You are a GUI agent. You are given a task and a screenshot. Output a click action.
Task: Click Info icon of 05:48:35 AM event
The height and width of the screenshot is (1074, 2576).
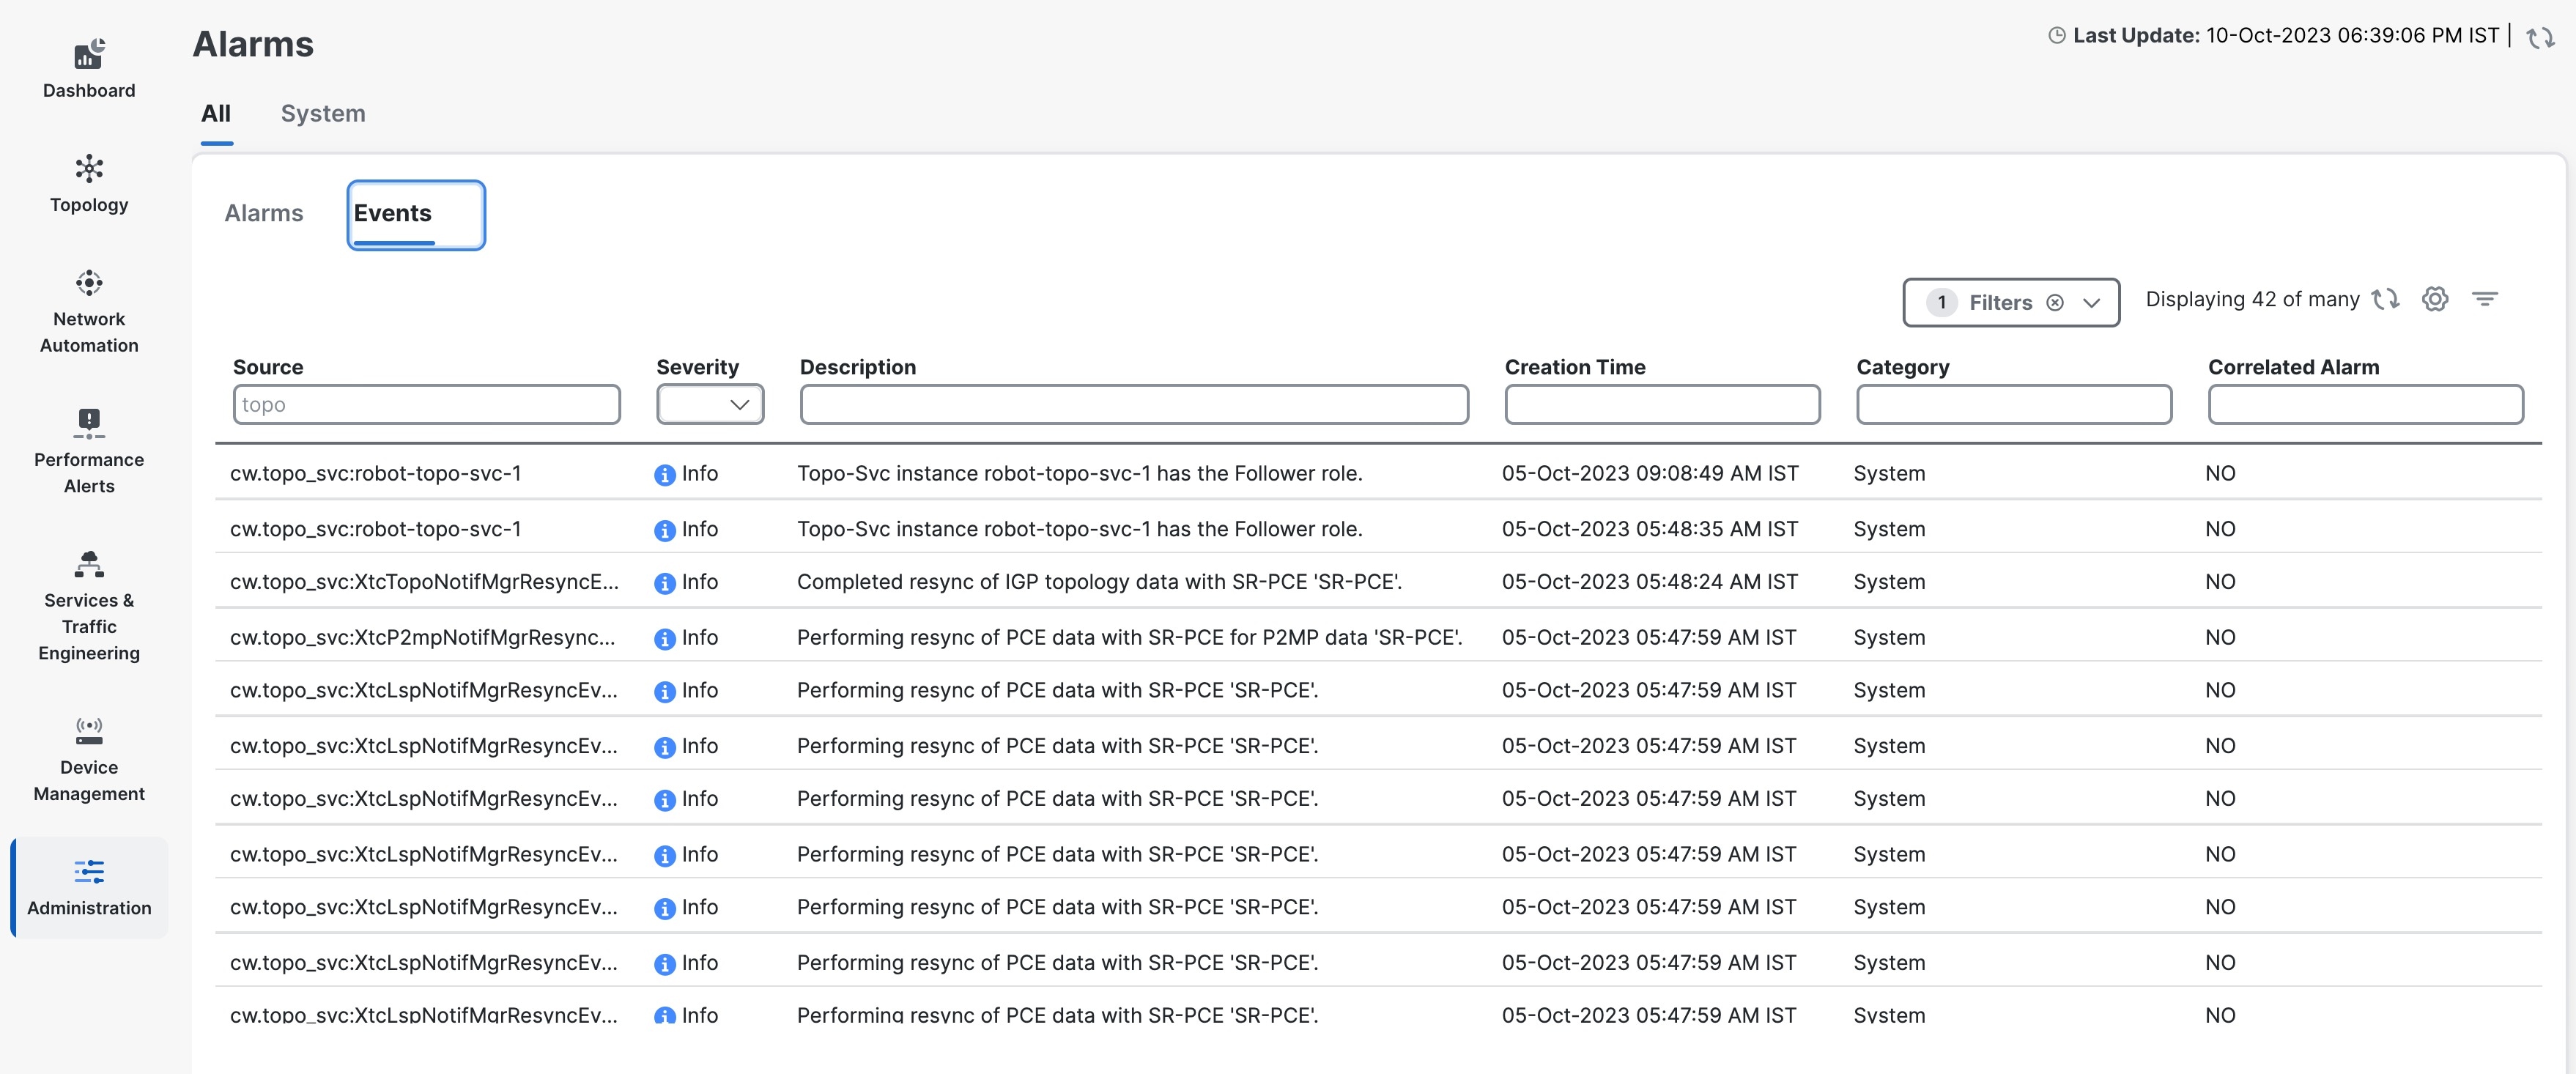click(664, 531)
